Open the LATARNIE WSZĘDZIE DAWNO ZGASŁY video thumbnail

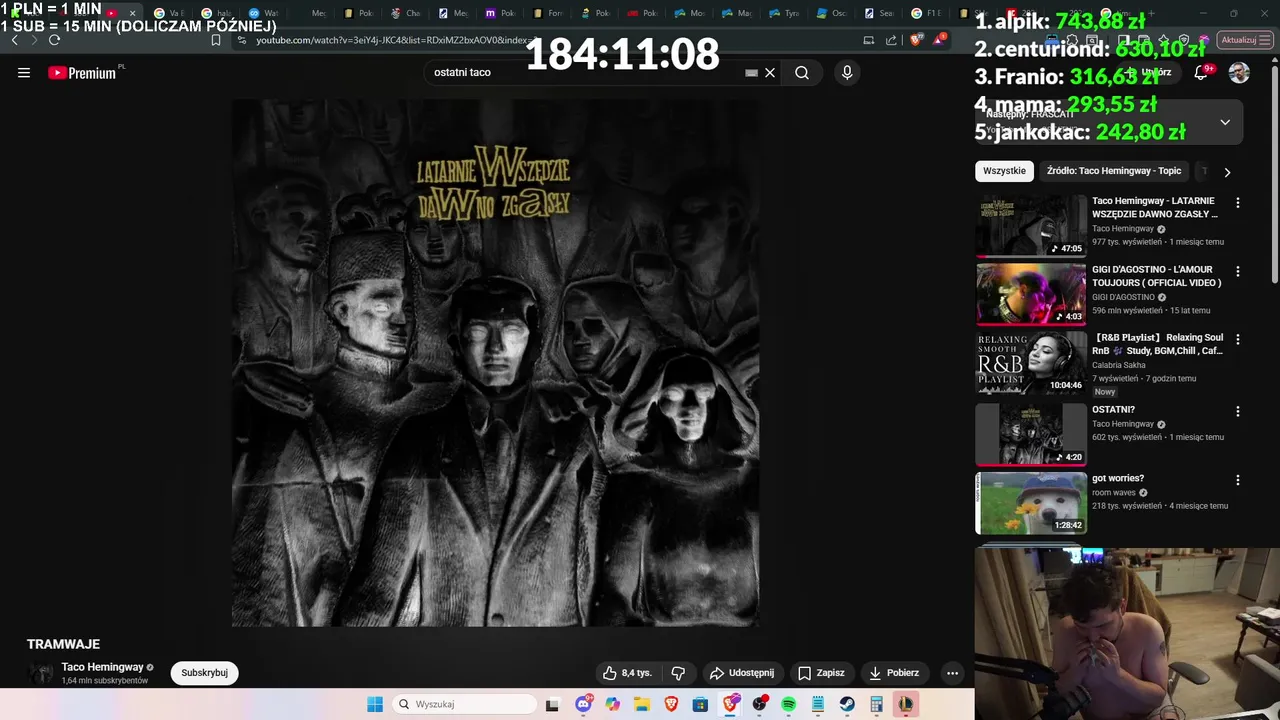(1031, 226)
